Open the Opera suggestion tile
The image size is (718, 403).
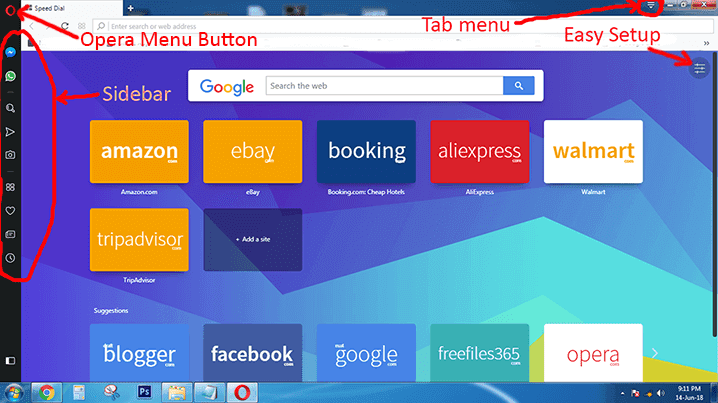coord(593,353)
